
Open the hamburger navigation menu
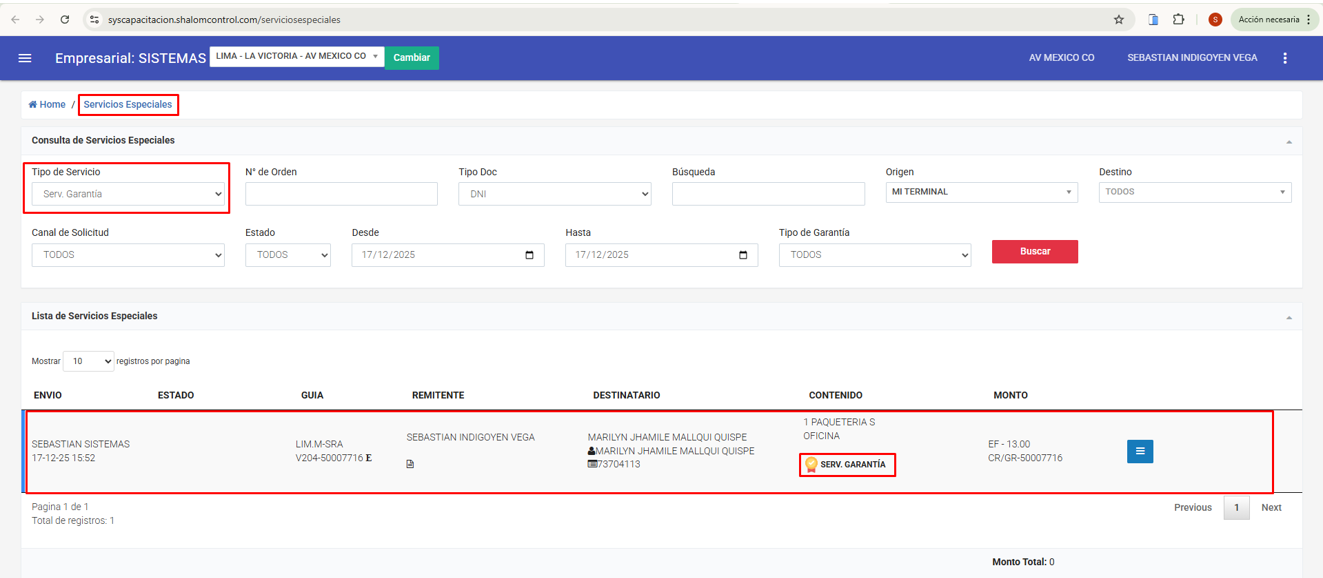tap(25, 58)
